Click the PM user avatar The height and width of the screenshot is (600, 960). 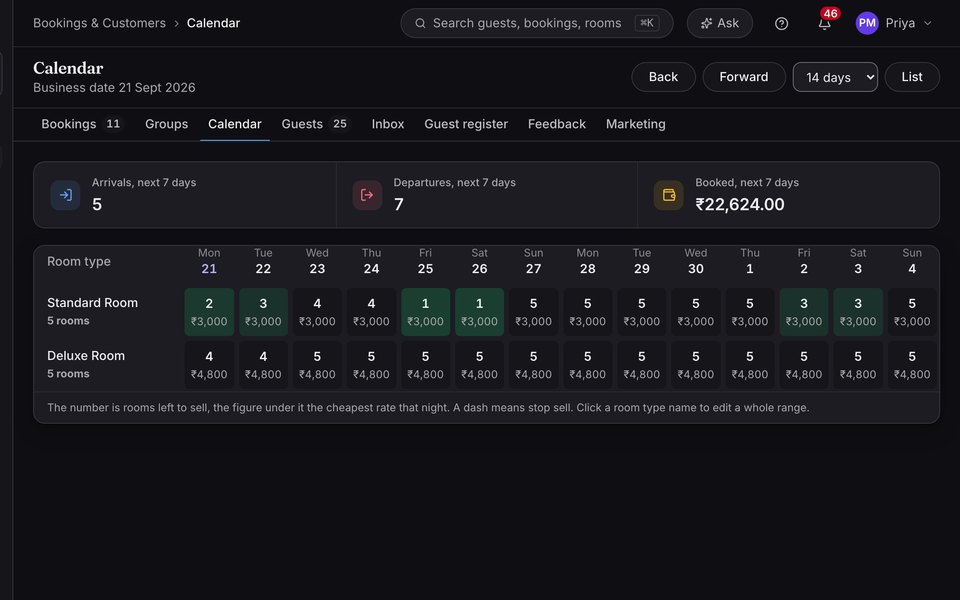[x=867, y=23]
